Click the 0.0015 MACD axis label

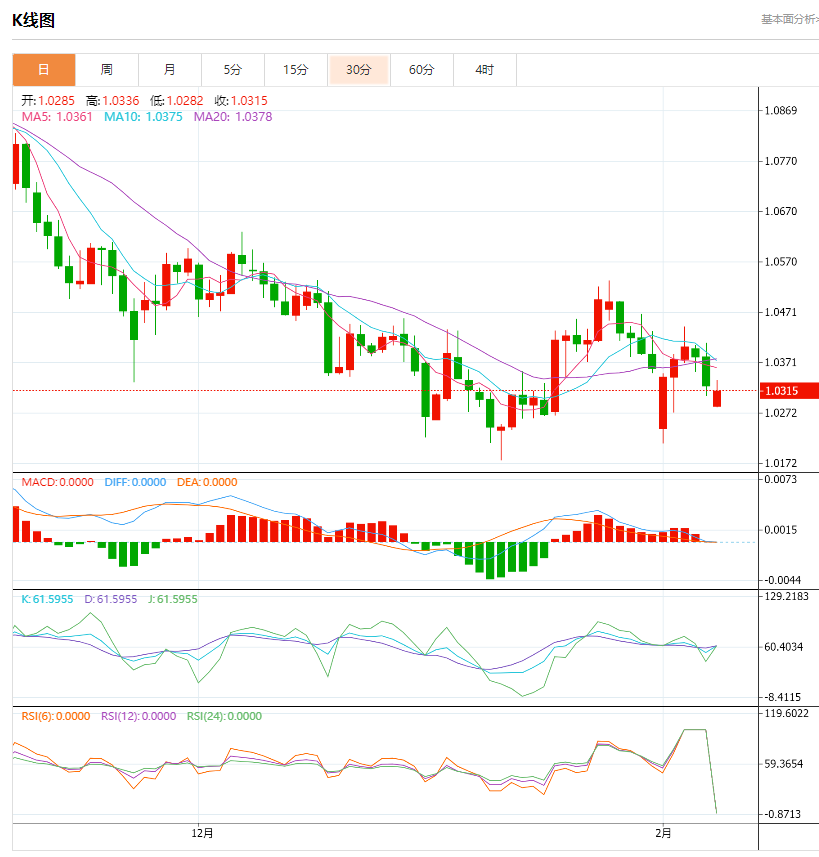click(781, 530)
